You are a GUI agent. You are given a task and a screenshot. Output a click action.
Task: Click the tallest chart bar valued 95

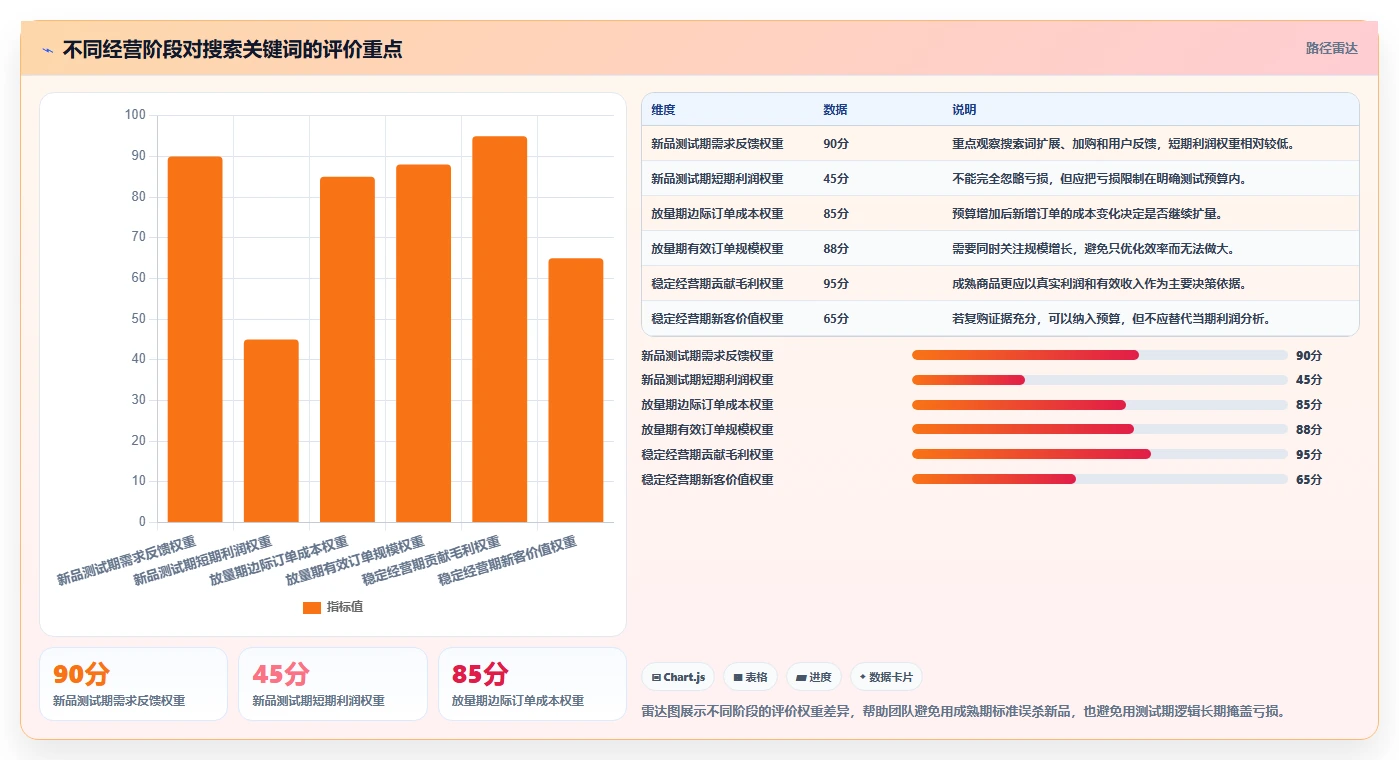coord(499,329)
